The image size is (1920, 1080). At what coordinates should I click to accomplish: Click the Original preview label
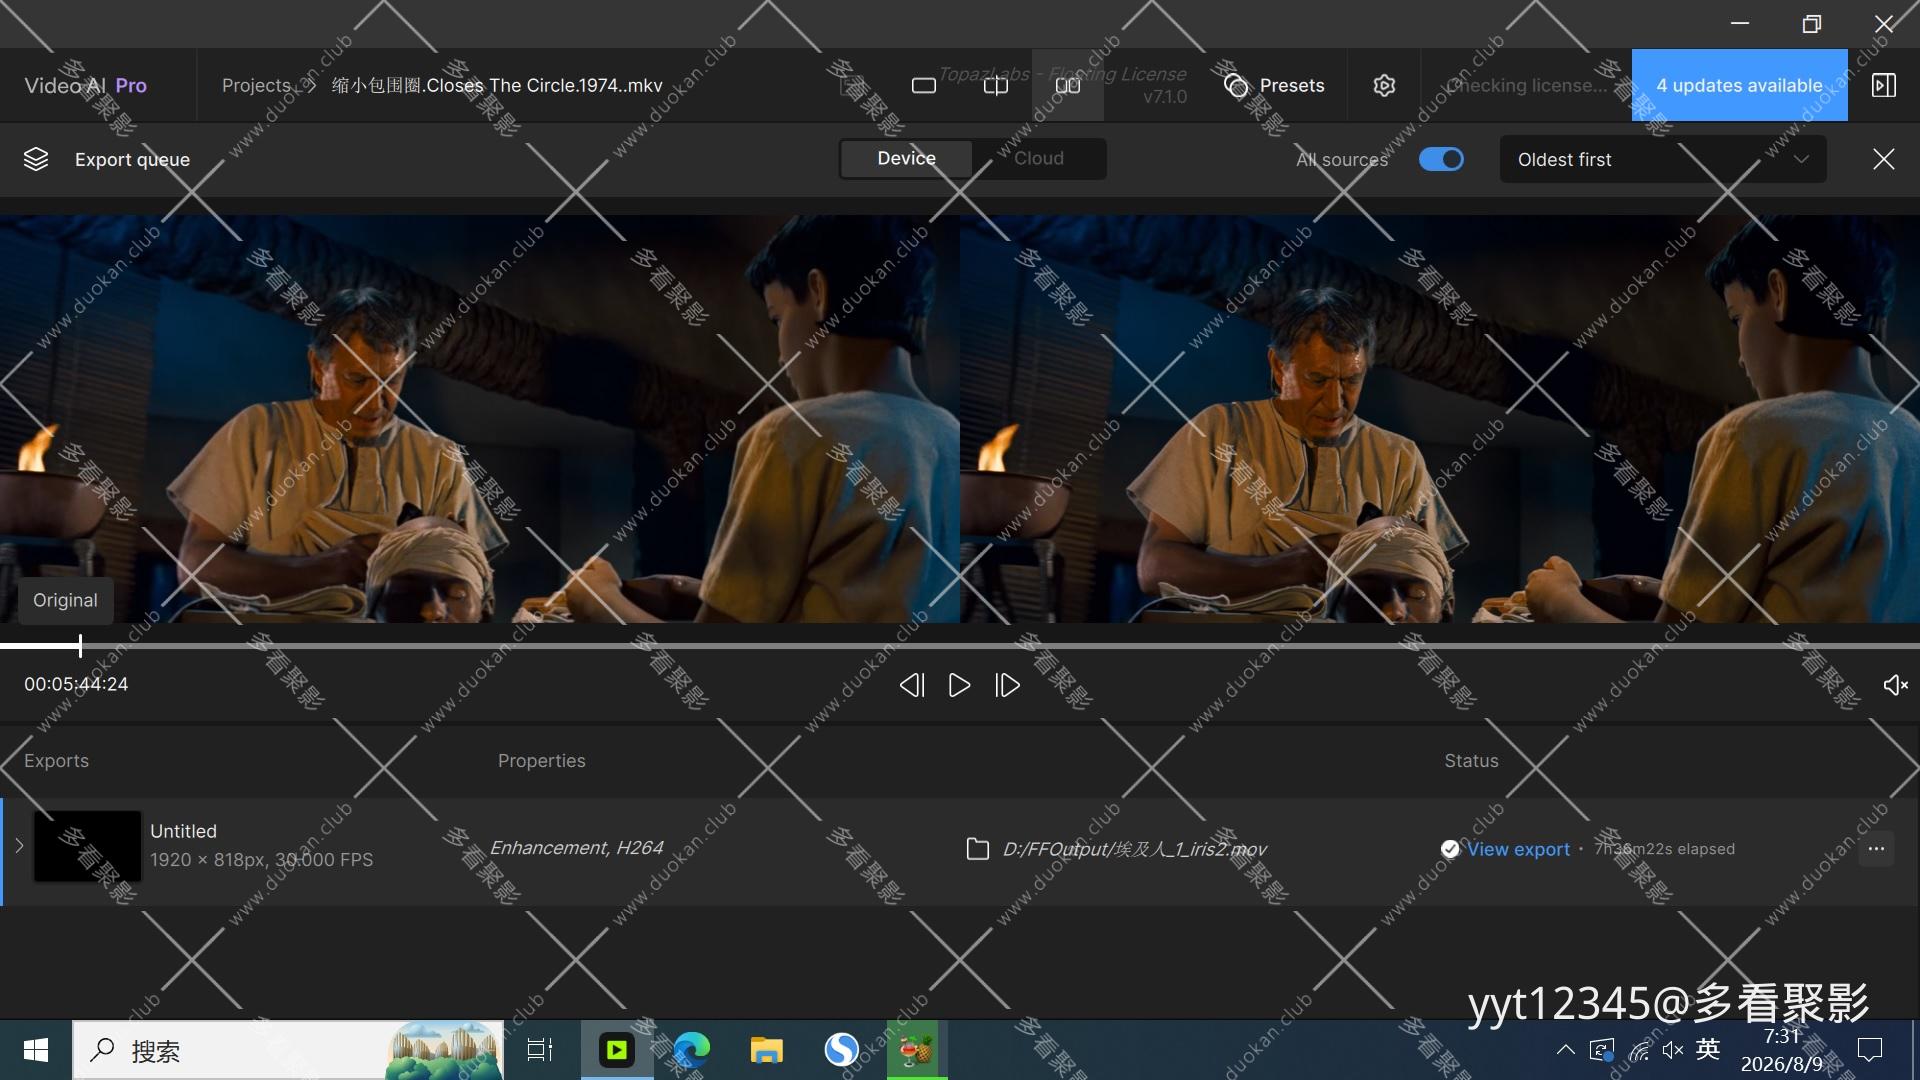point(65,600)
